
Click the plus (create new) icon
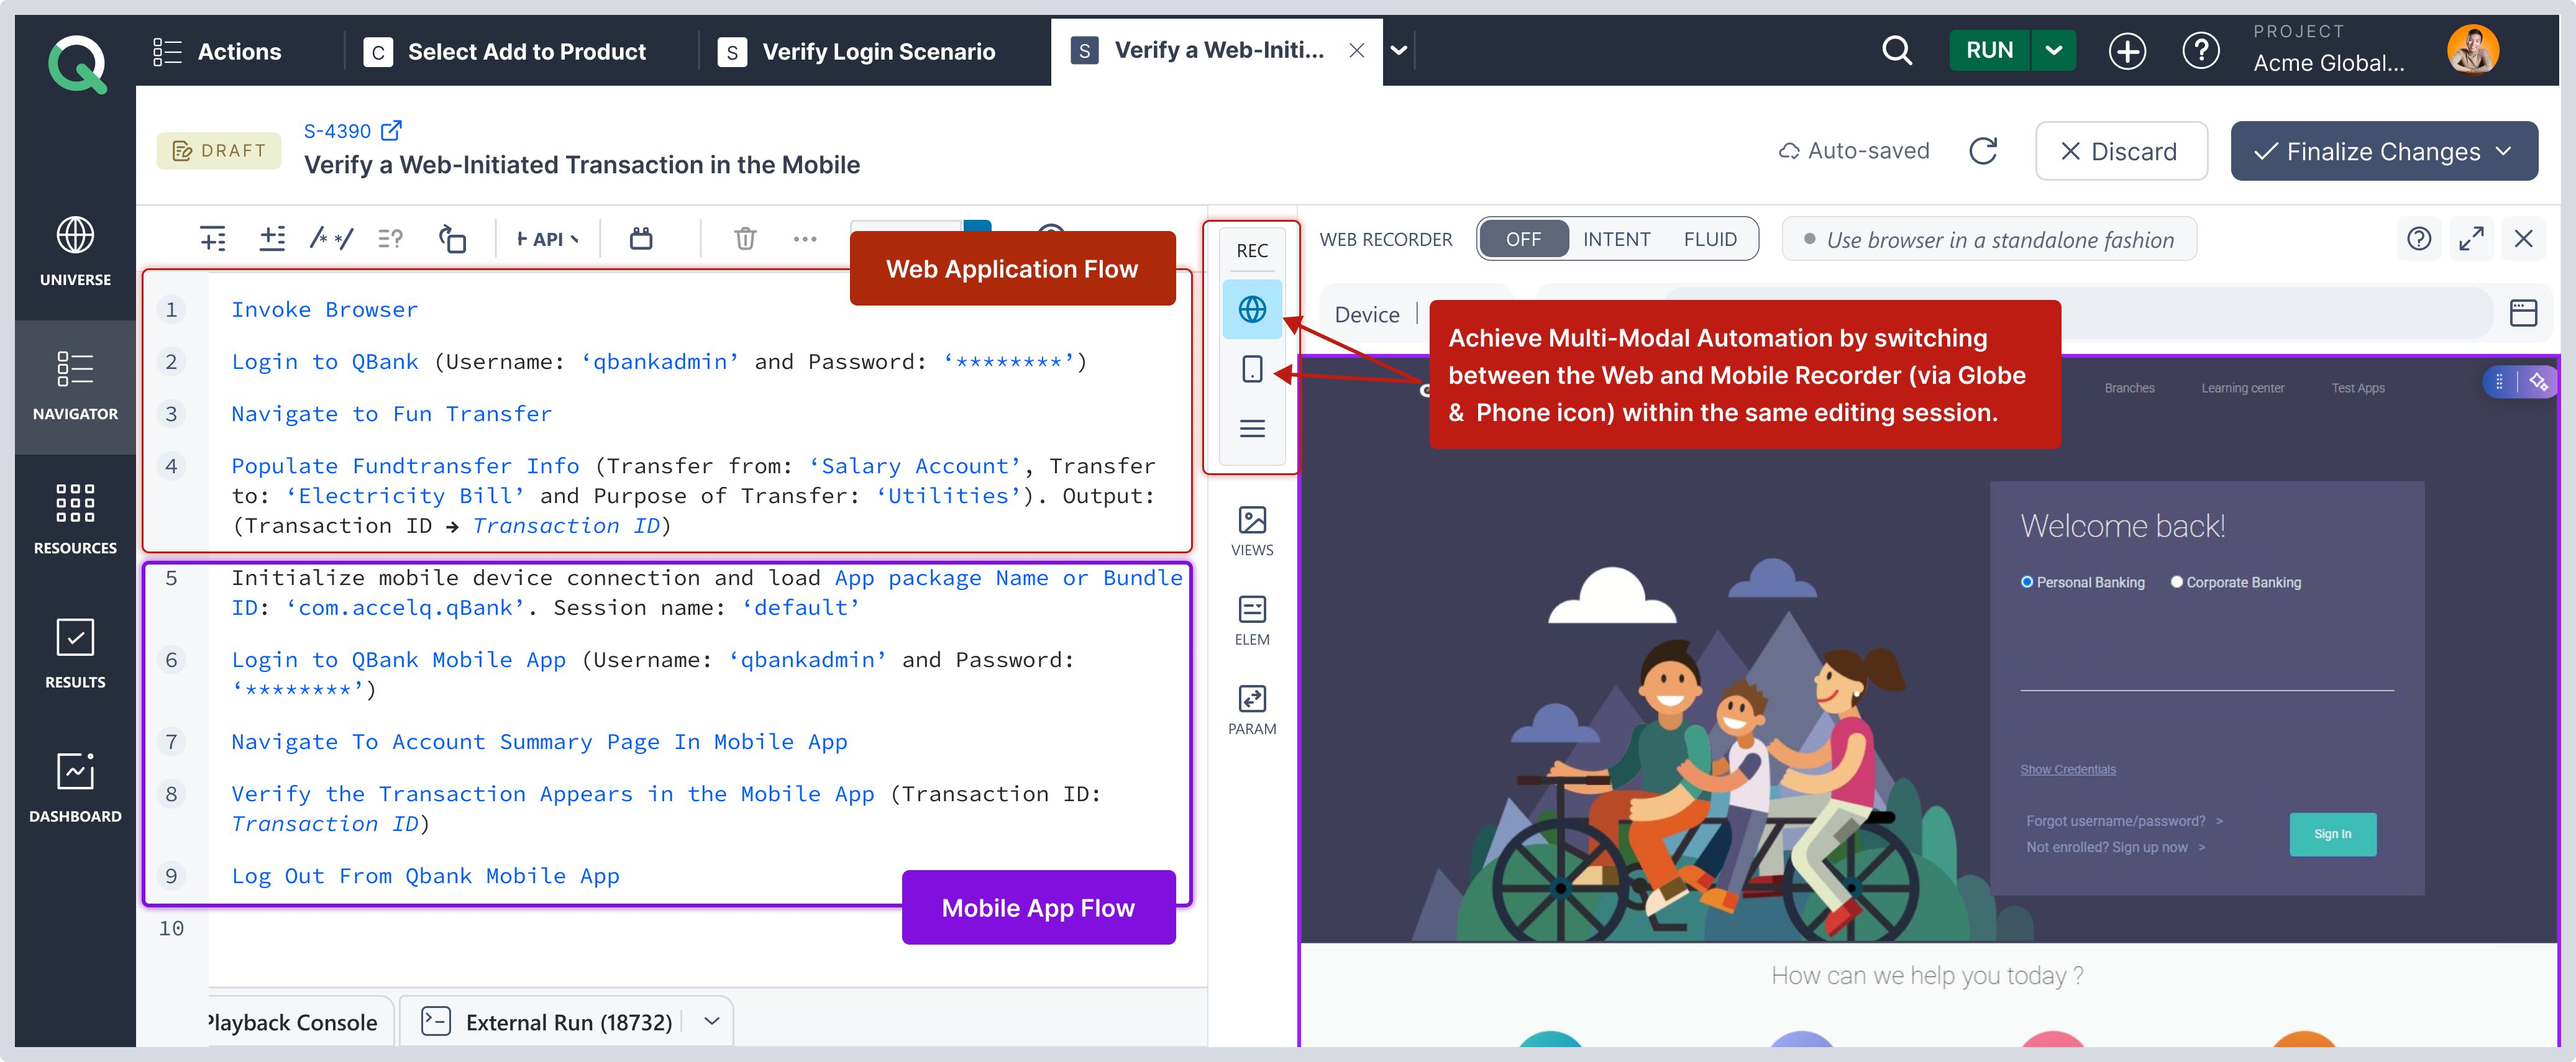pyautogui.click(x=2126, y=51)
